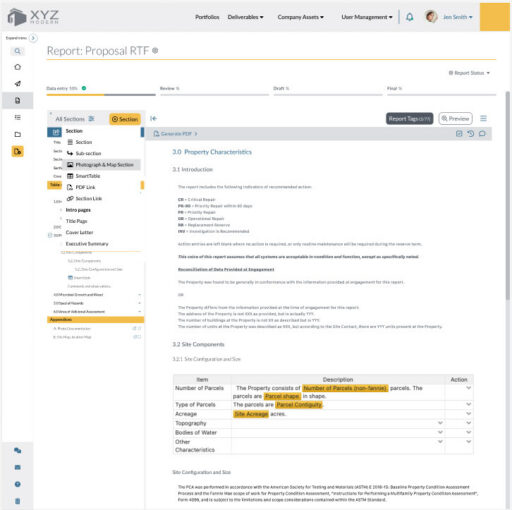Open Topography description dropdown
512x510 pixels.
pos(440,423)
